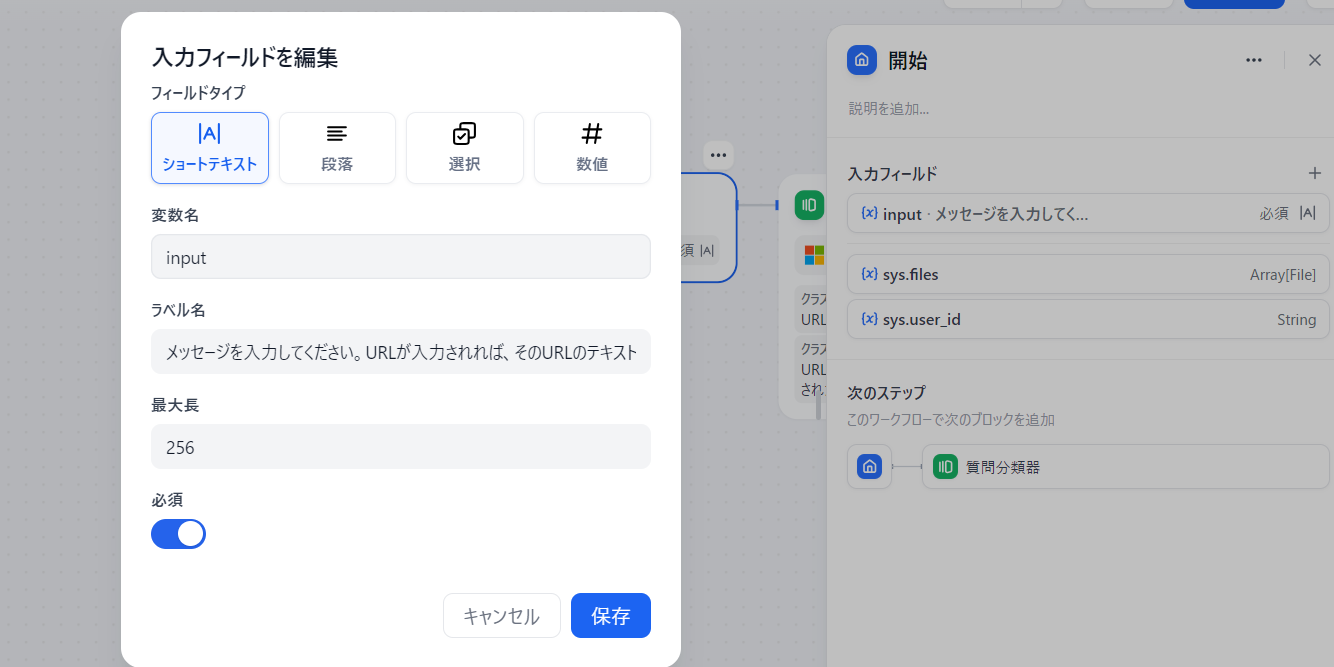This screenshot has width=1334, height=667.
Task: Select the 数値 field type
Action: 592,148
